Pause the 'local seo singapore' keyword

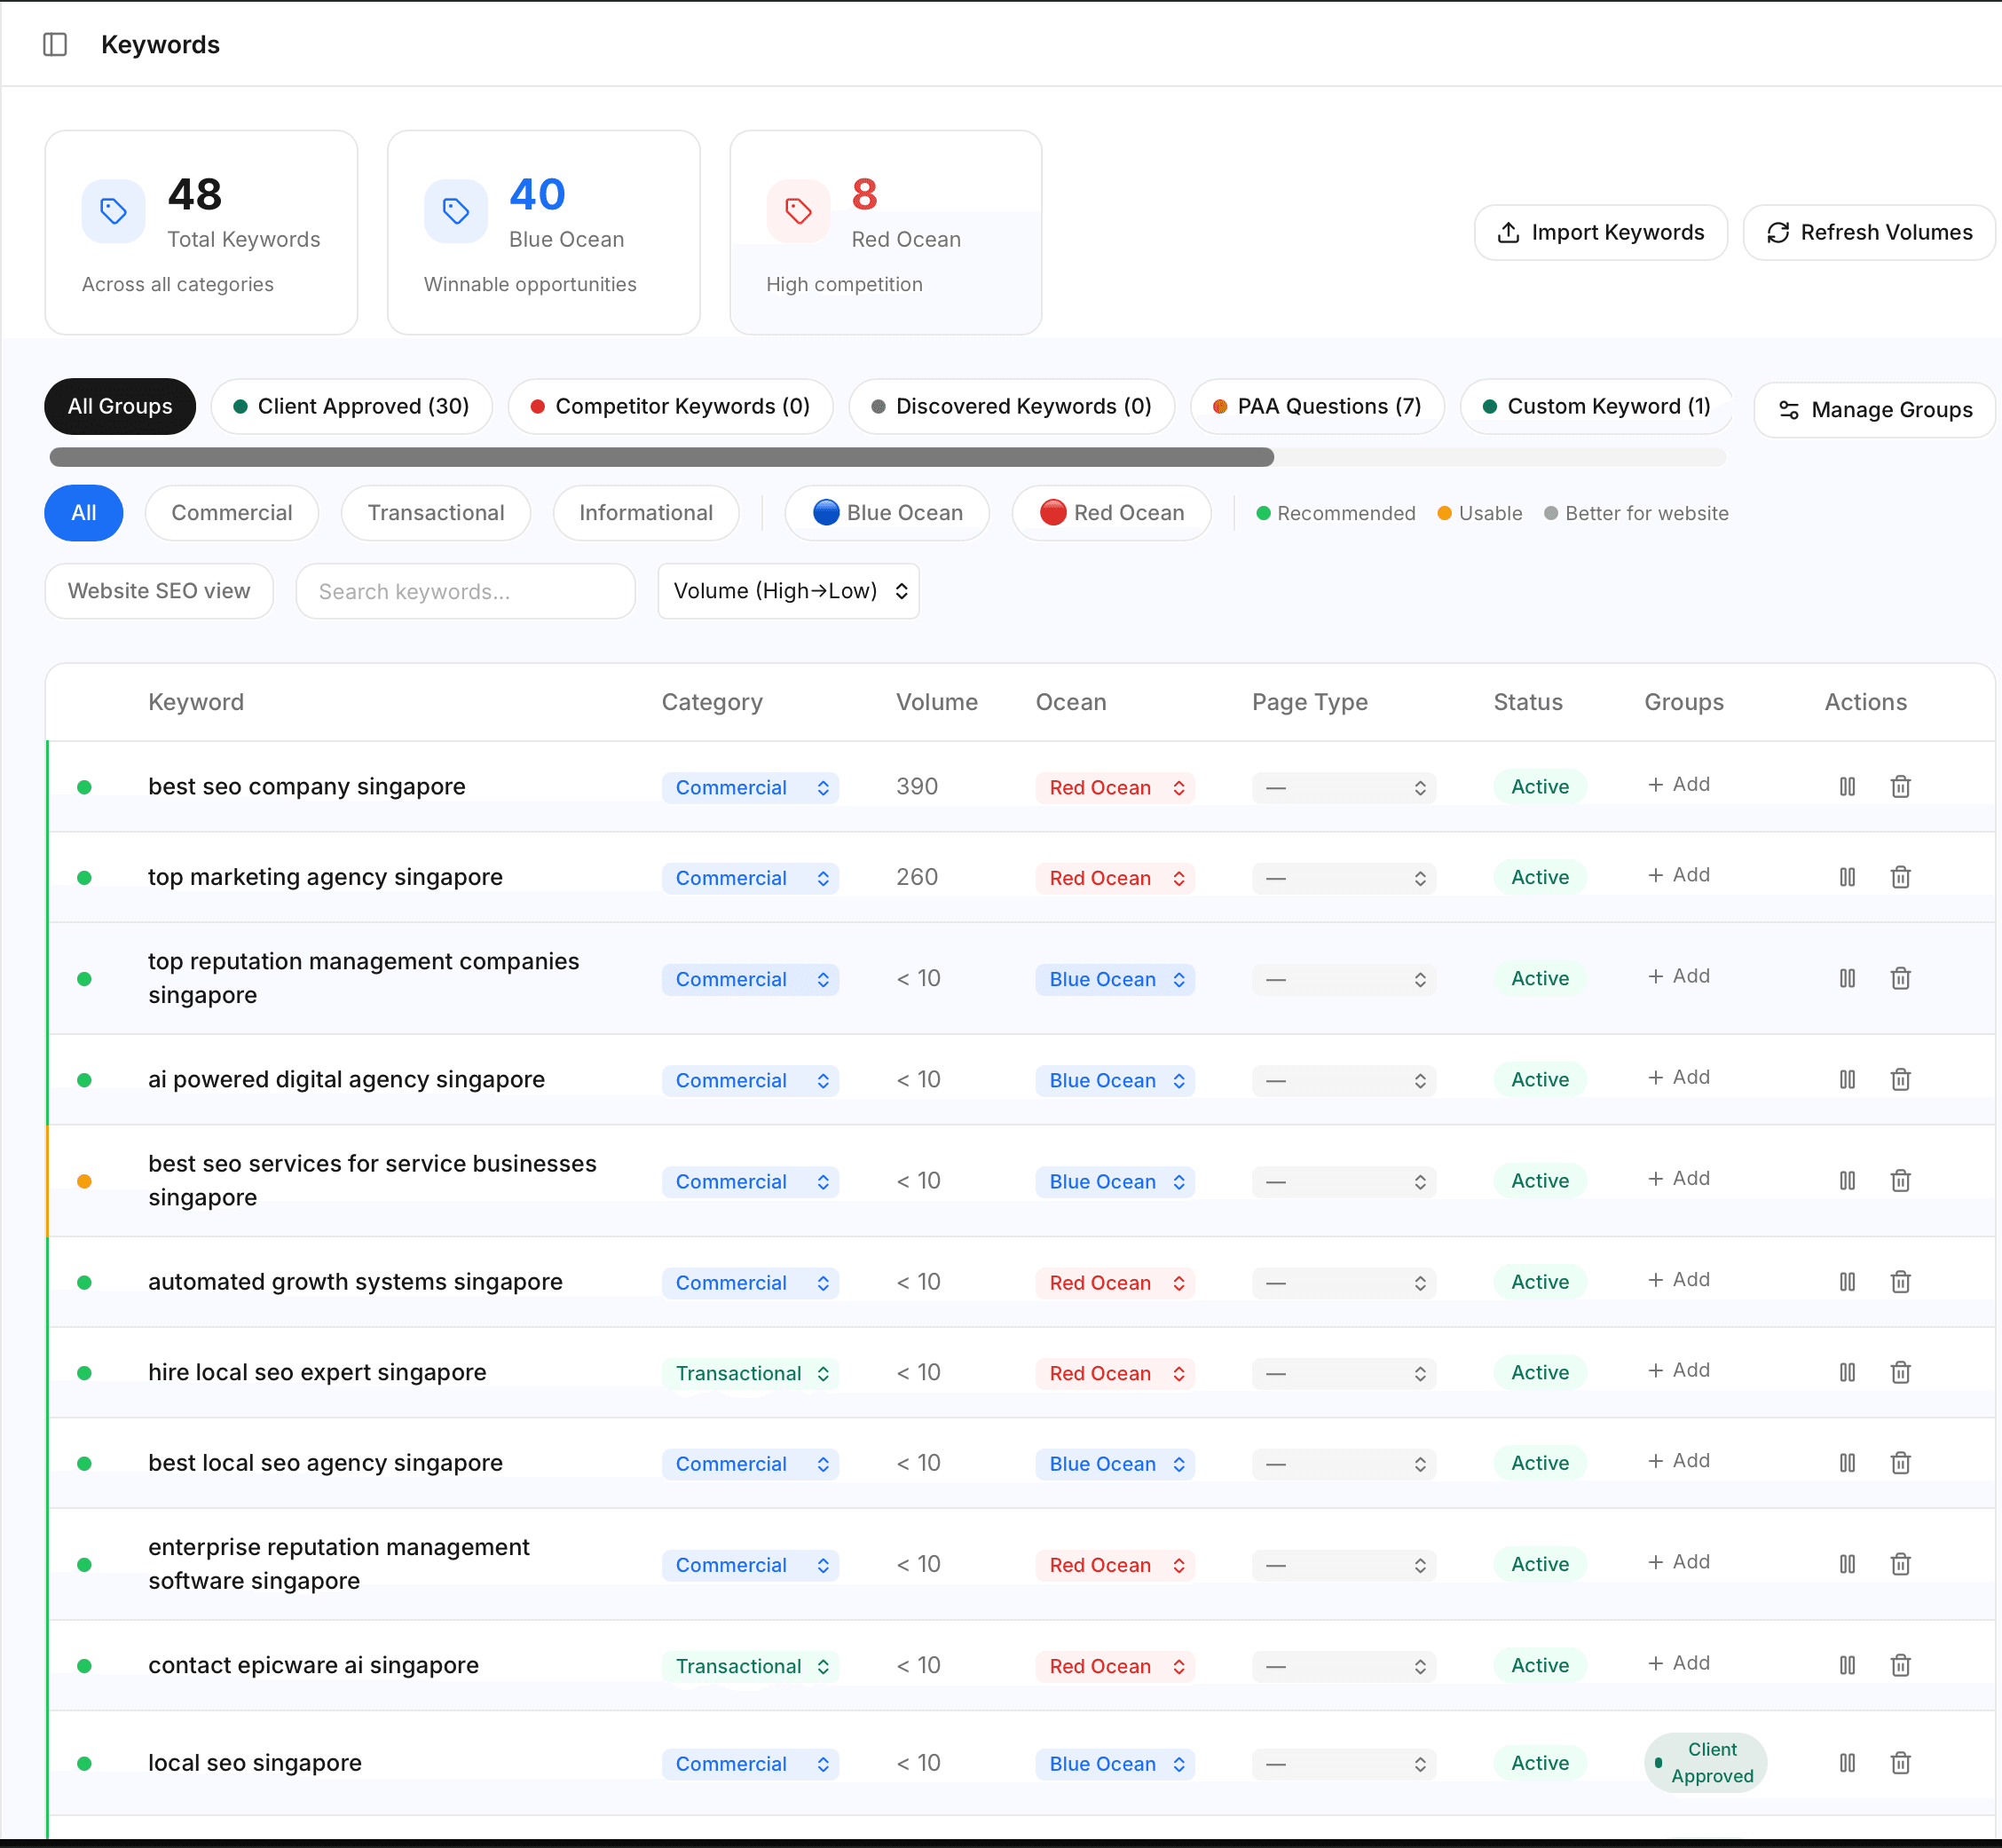point(1847,1763)
